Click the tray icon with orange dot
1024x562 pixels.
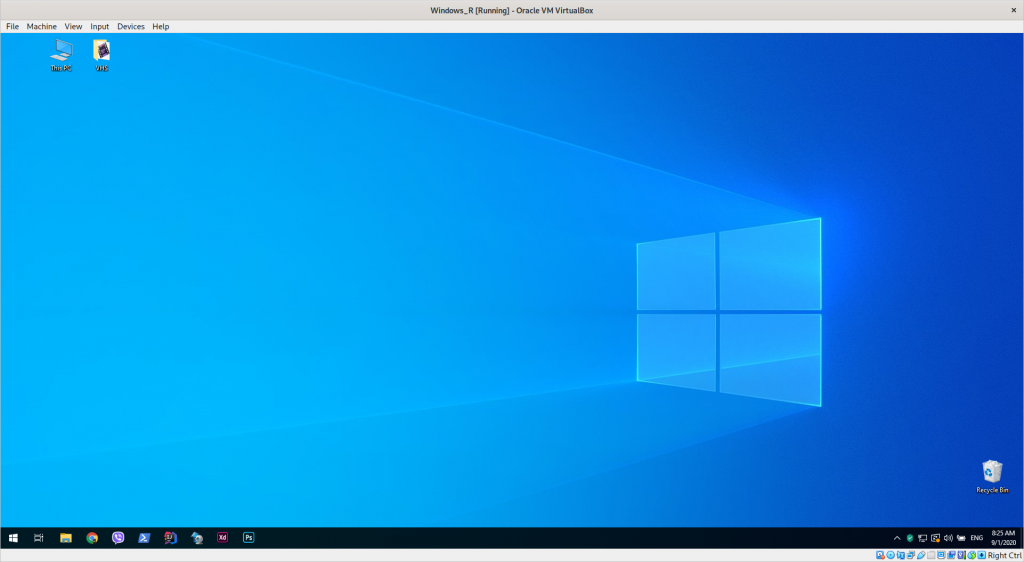coord(935,538)
